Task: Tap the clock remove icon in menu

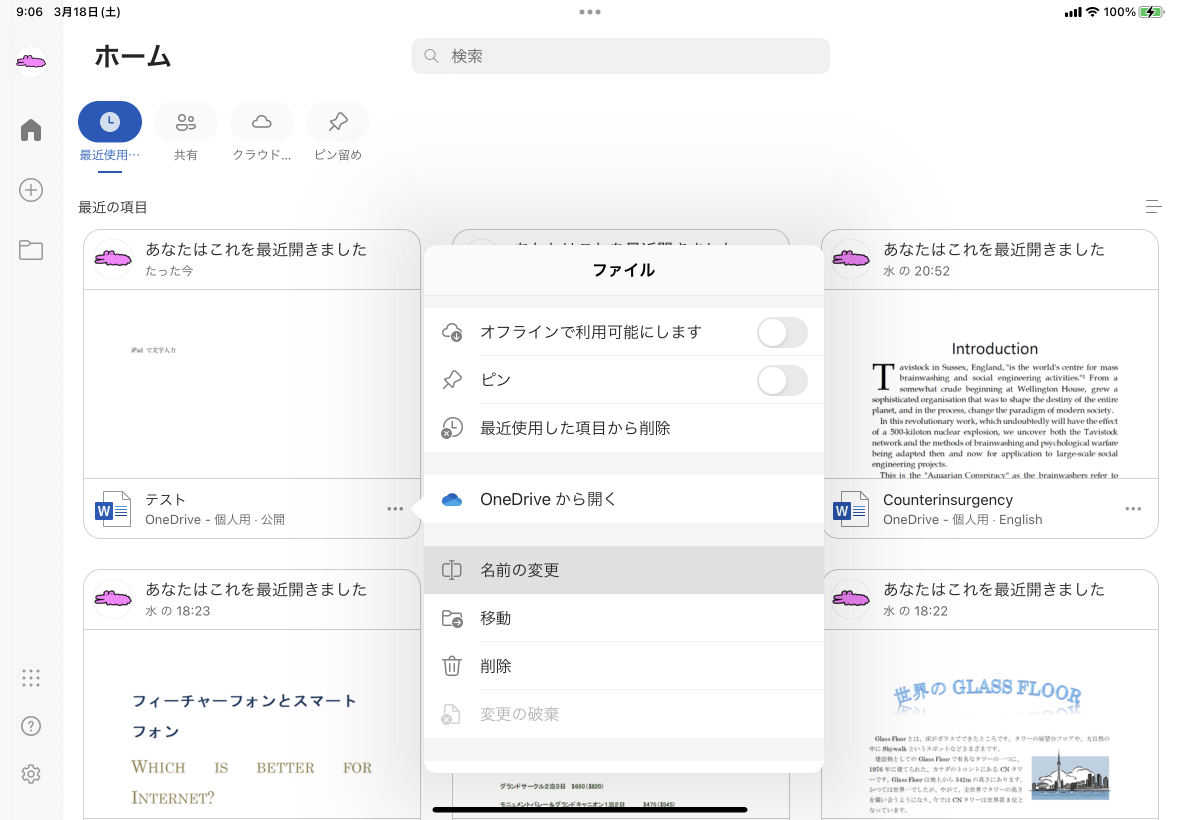Action: [x=452, y=428]
